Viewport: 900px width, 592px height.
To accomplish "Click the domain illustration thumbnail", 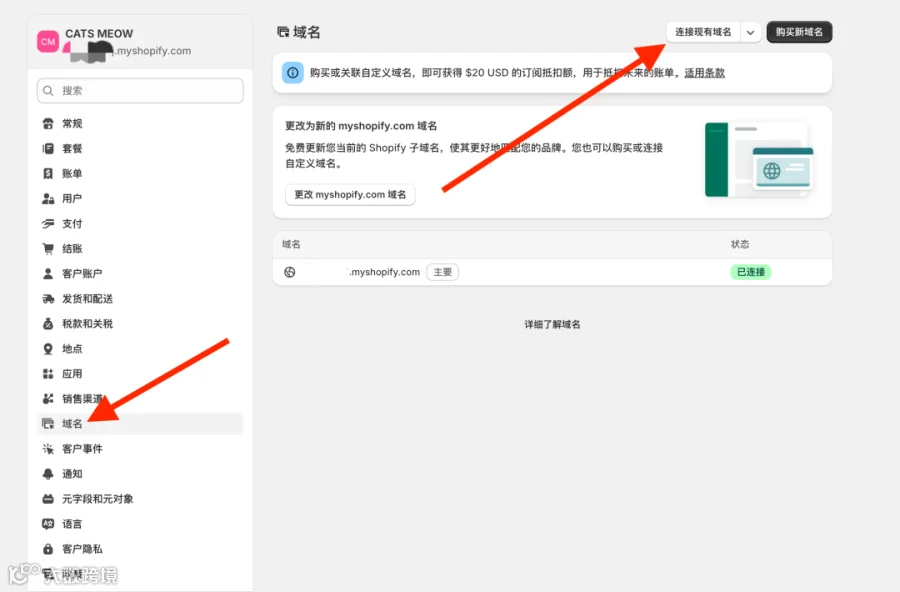I will [x=759, y=160].
